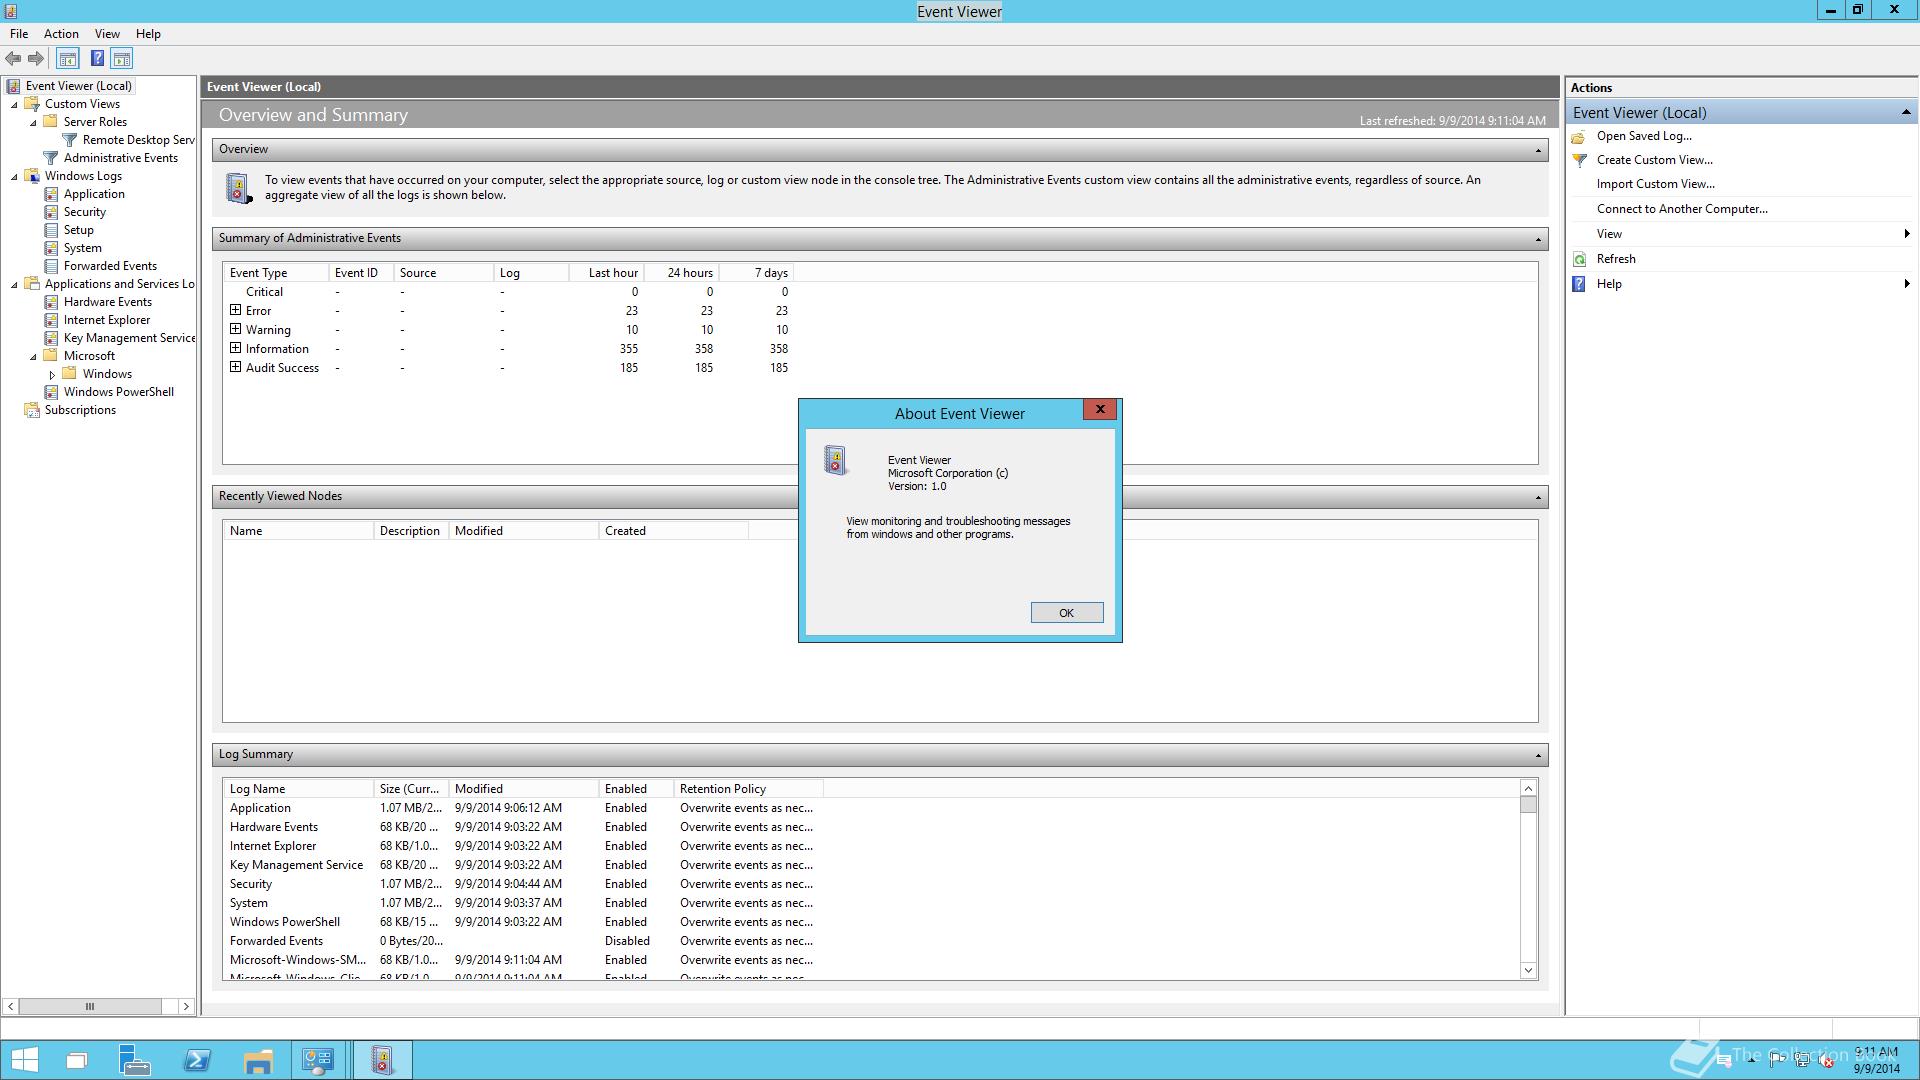Click the Open Saved Log icon
This screenshot has width=1920, height=1080.
point(1579,136)
